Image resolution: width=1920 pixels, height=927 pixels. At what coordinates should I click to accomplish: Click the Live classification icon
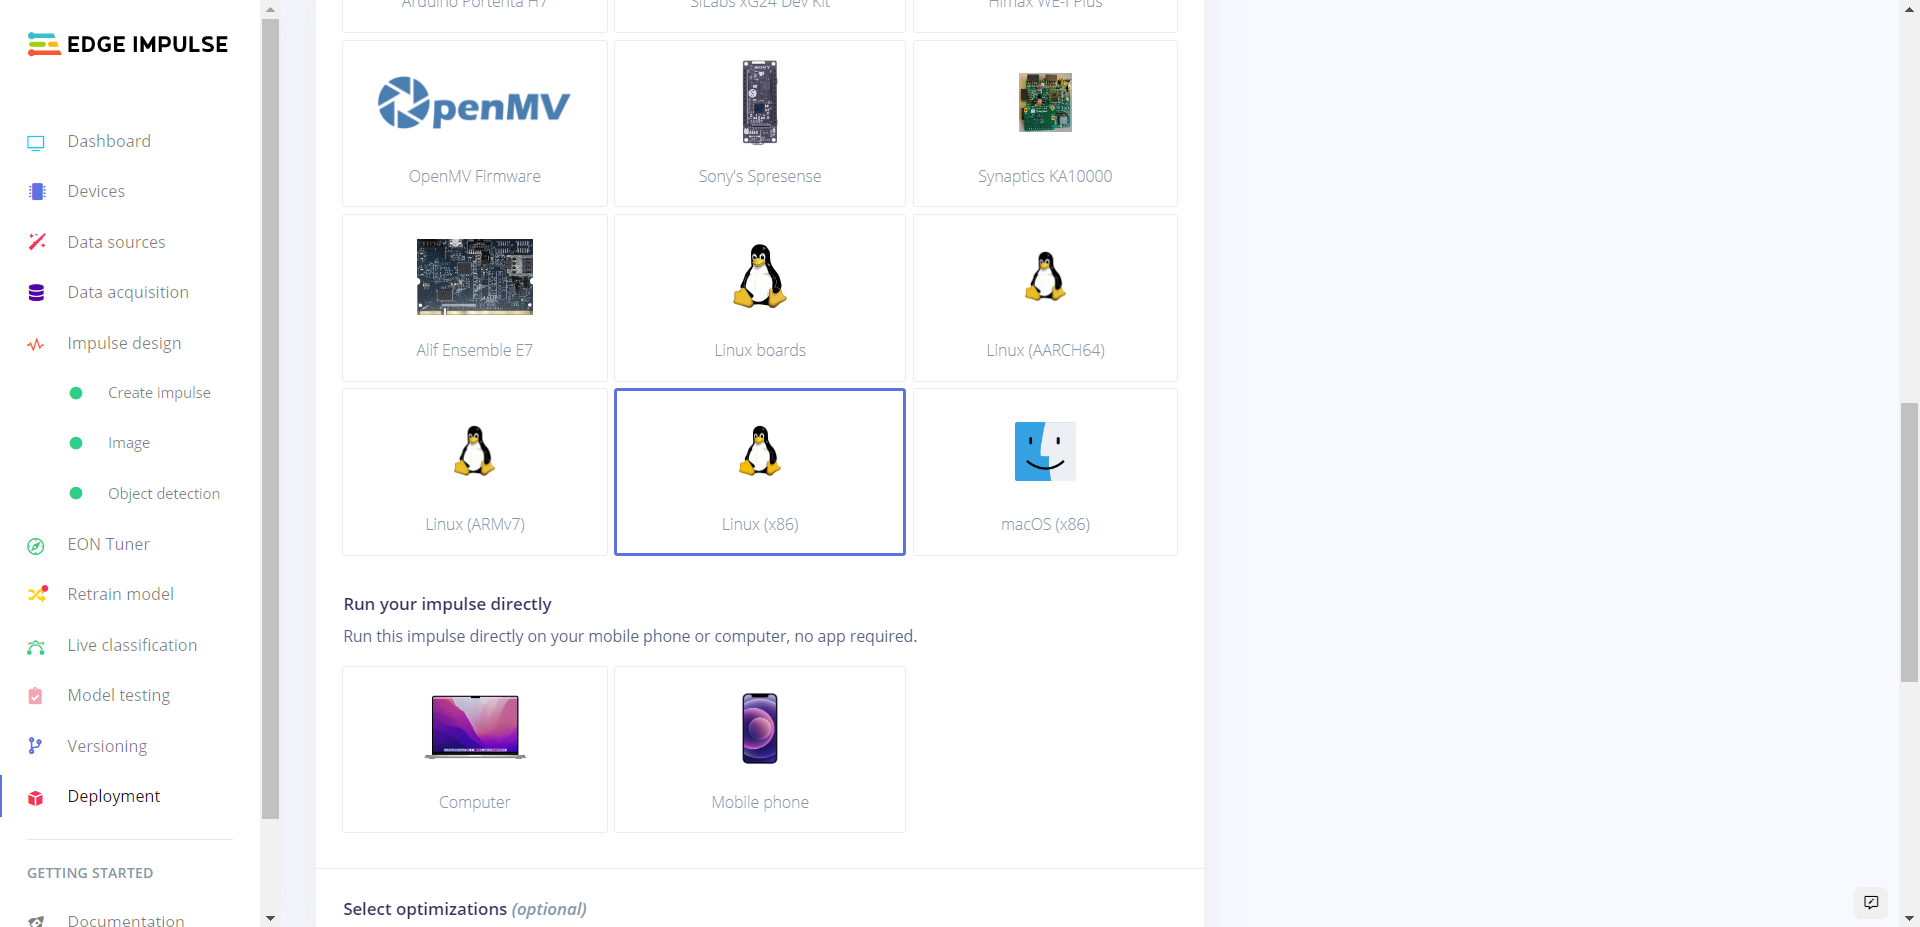point(36,646)
